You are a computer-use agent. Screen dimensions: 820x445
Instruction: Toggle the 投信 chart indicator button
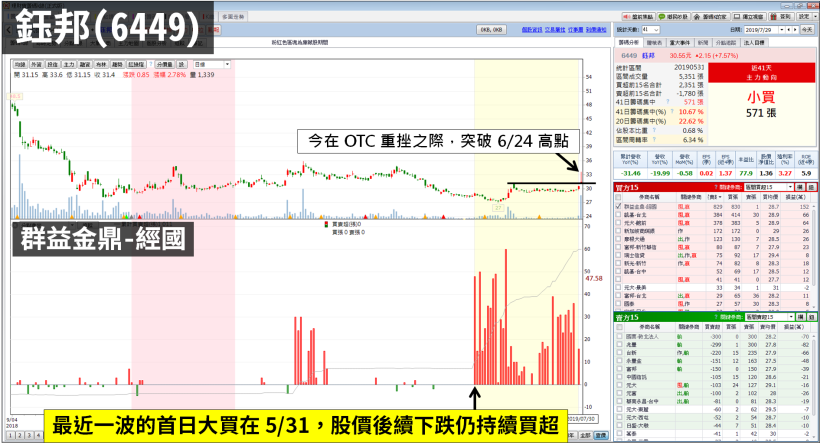point(52,64)
